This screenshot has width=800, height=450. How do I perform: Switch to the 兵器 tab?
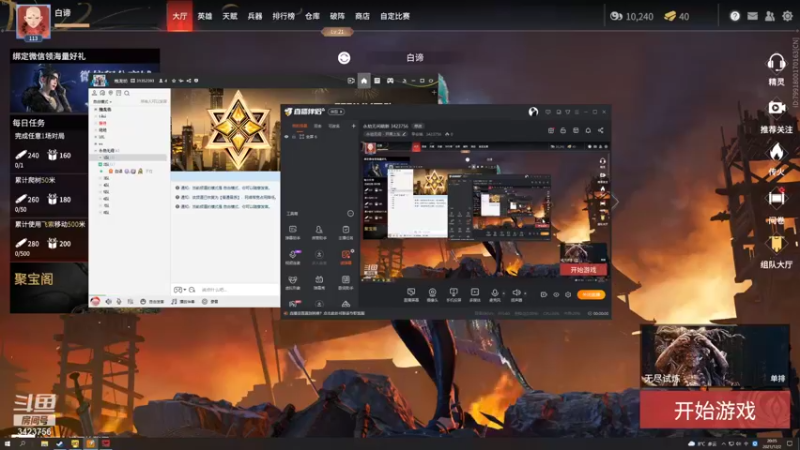tap(255, 16)
